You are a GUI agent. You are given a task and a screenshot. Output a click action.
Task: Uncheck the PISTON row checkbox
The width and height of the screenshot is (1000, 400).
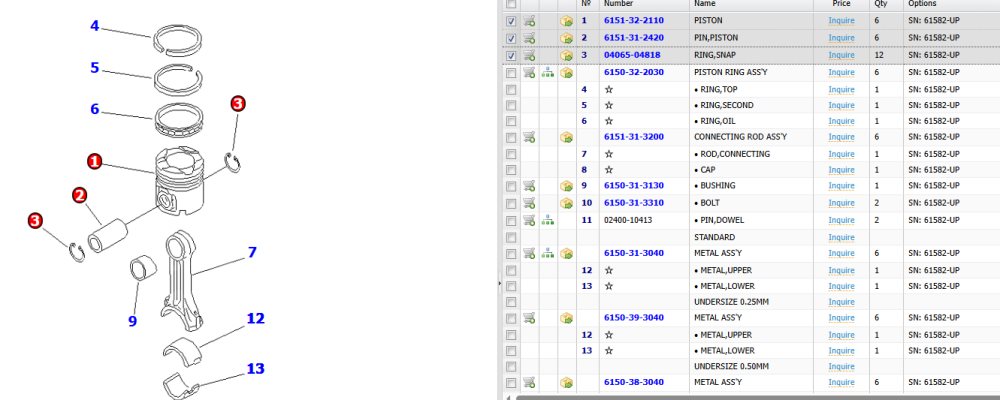click(511, 21)
